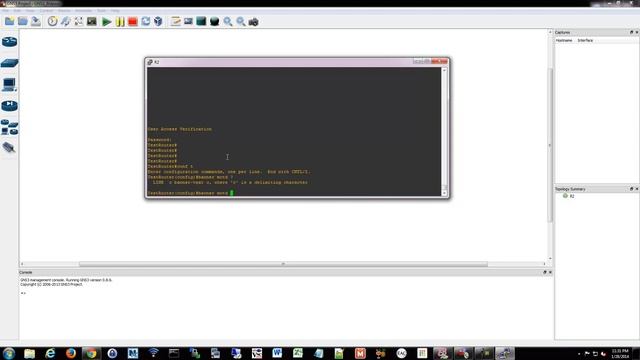
Task: Open Google Chrome from the taskbar
Action: tap(91, 353)
